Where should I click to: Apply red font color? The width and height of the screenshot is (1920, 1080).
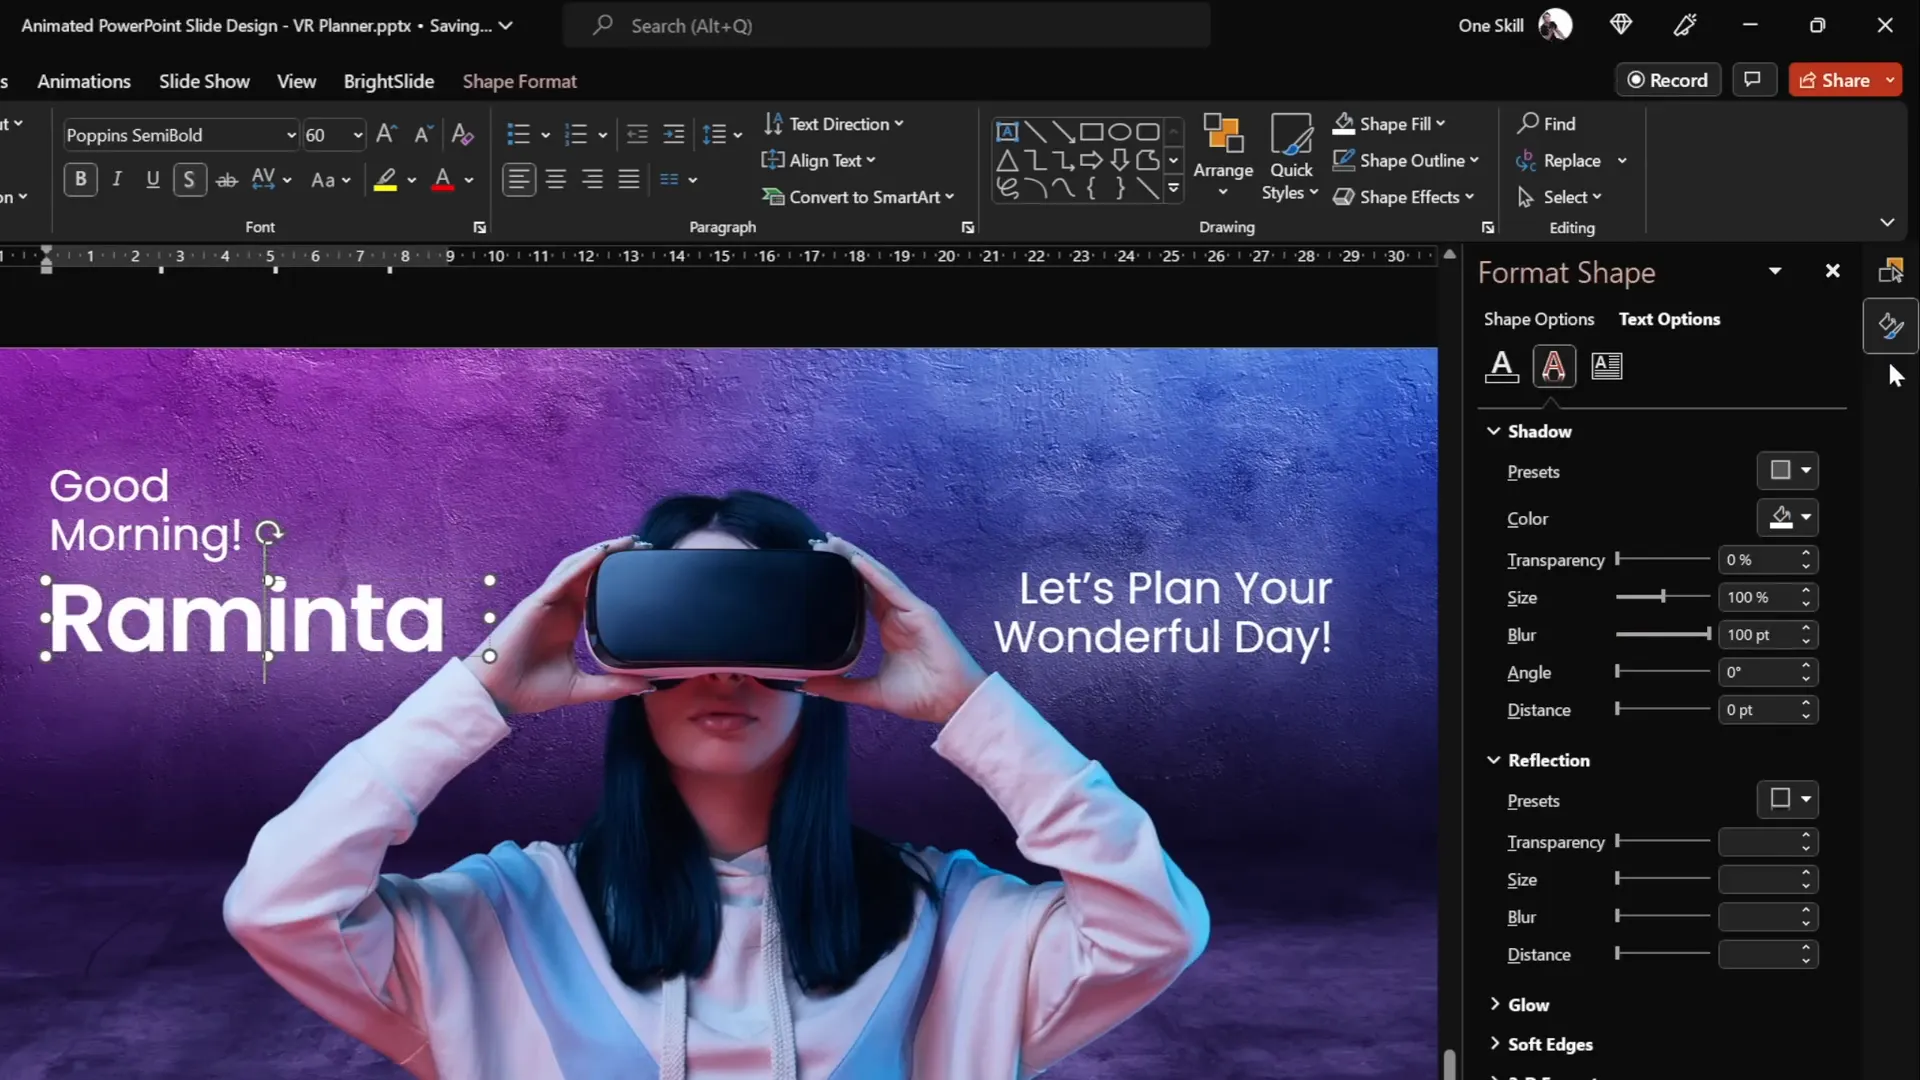[443, 180]
